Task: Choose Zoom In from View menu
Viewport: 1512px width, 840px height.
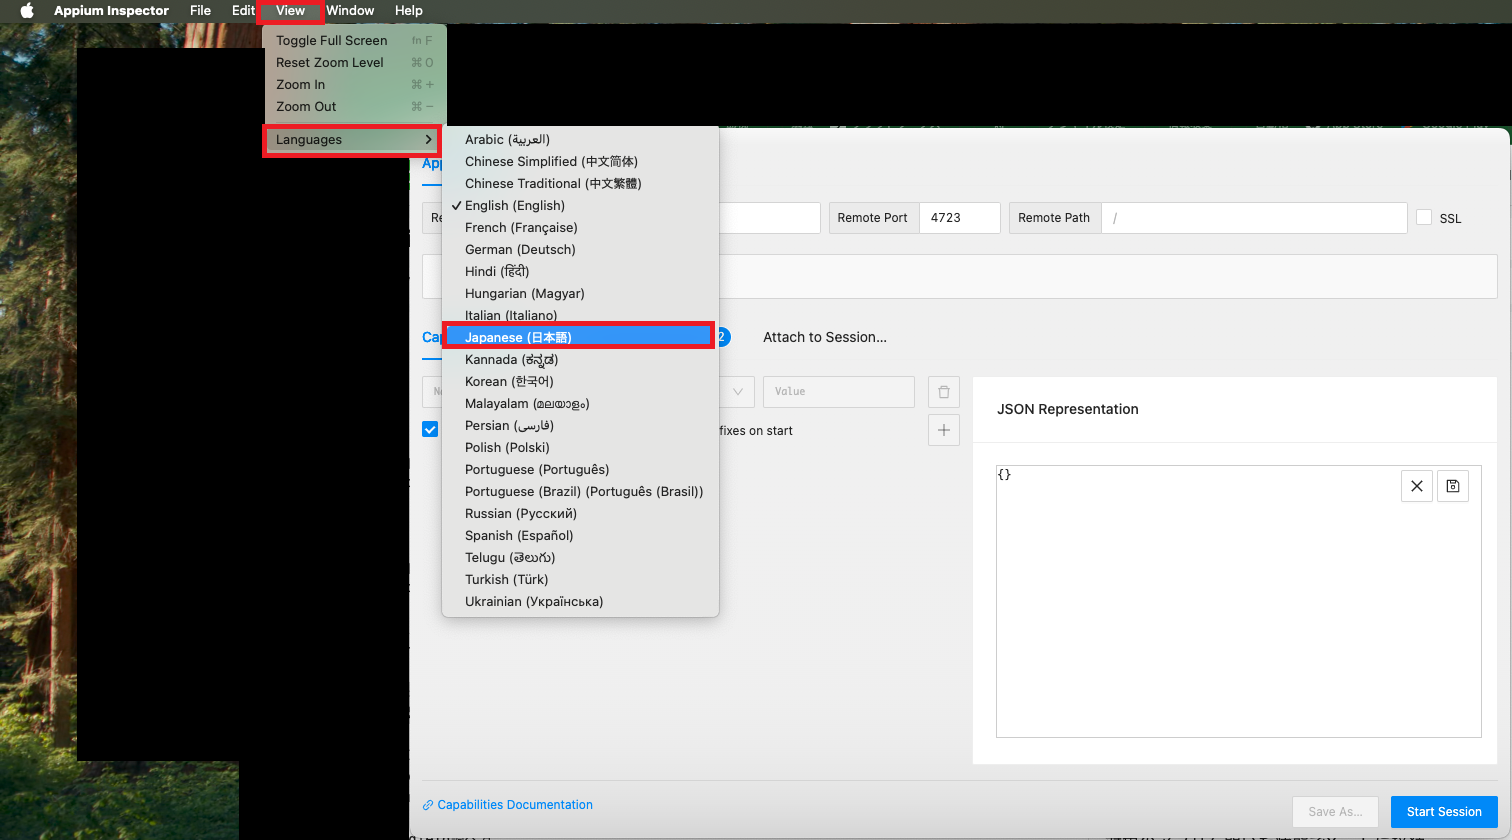Action: tap(354, 85)
